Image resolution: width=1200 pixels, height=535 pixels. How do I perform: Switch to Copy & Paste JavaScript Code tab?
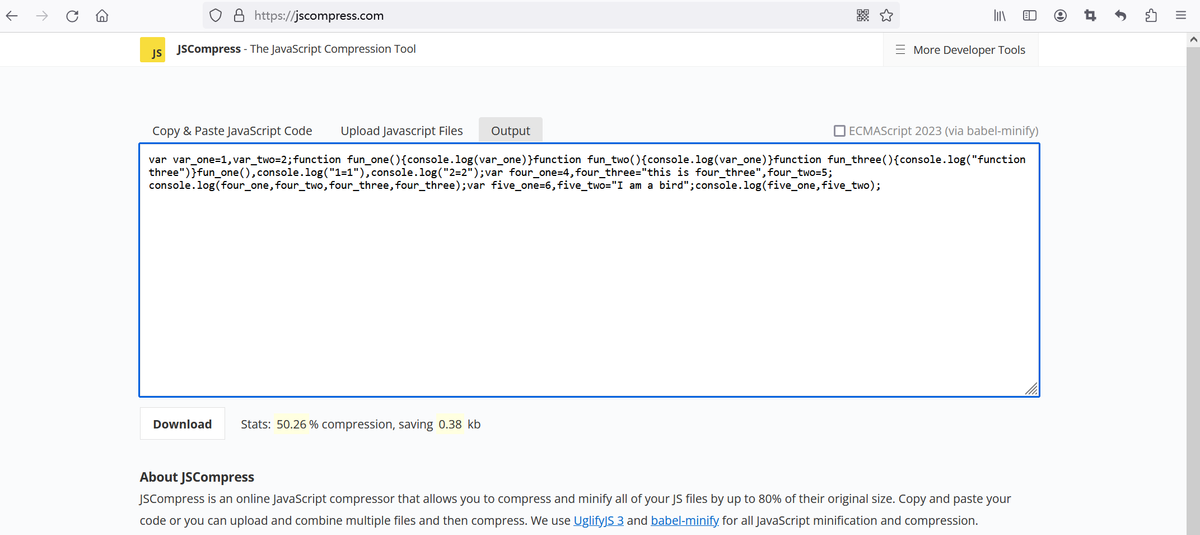(x=232, y=131)
